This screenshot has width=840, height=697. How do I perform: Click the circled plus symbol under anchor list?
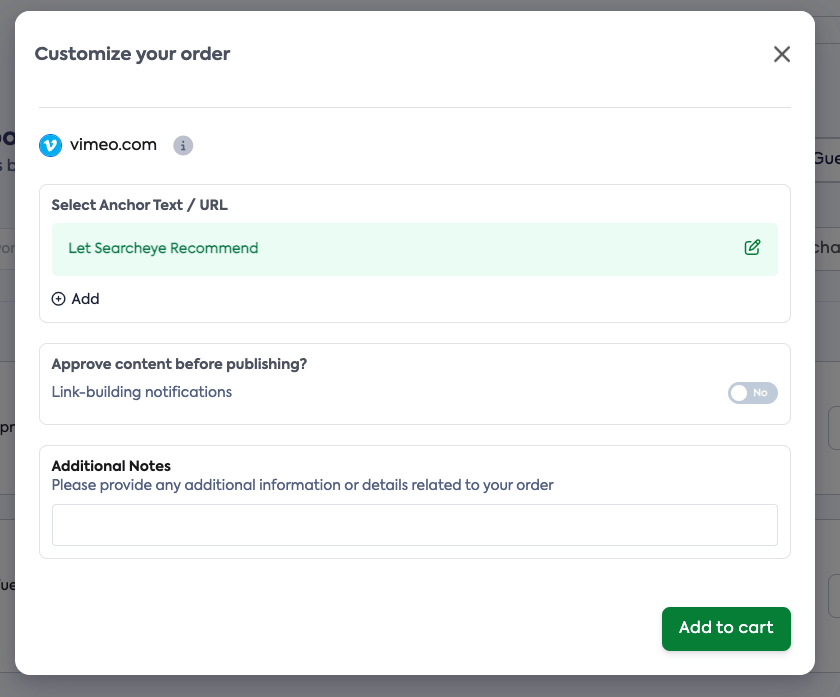[x=56, y=298]
